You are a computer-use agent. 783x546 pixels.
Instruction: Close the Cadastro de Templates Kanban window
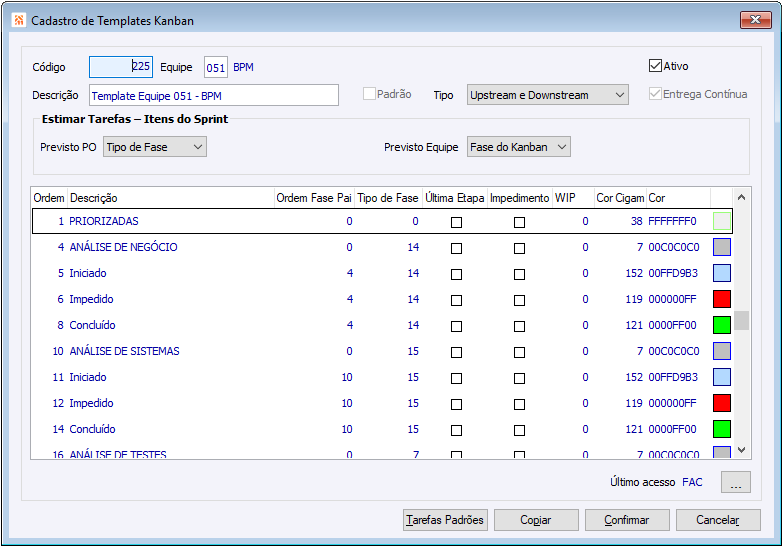click(756, 20)
